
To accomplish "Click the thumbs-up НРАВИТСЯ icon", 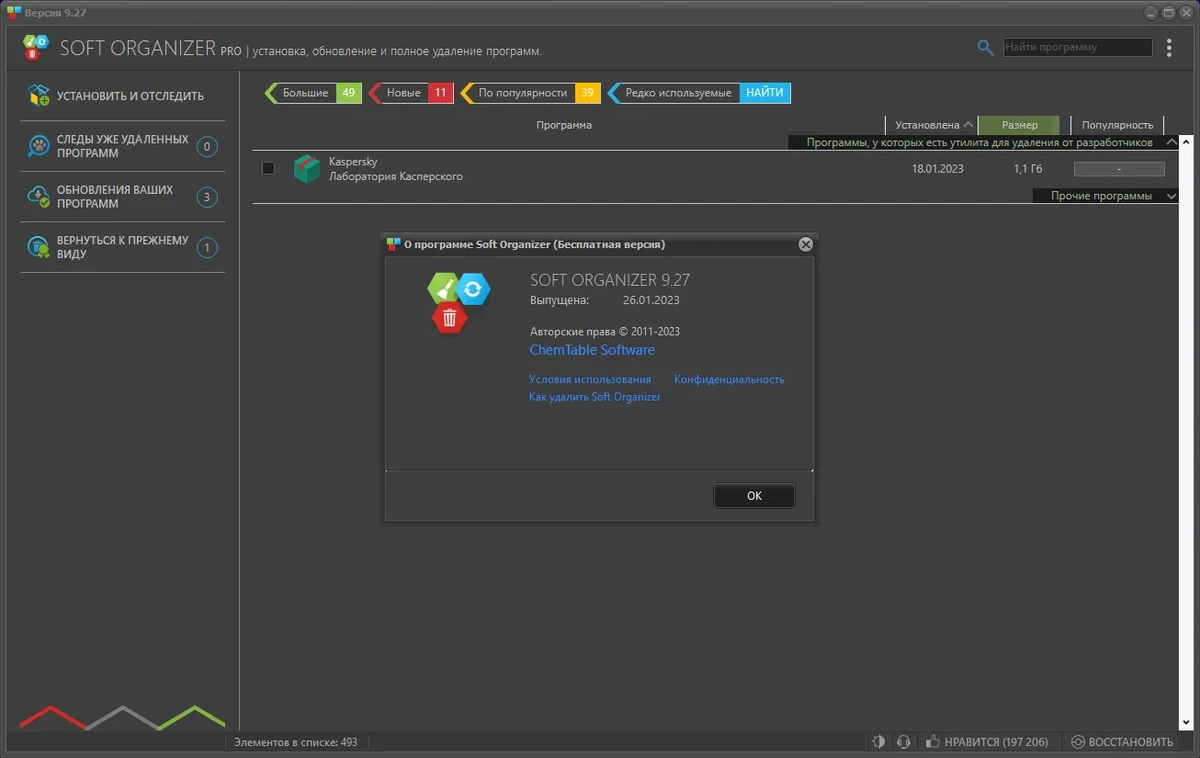I will point(933,742).
